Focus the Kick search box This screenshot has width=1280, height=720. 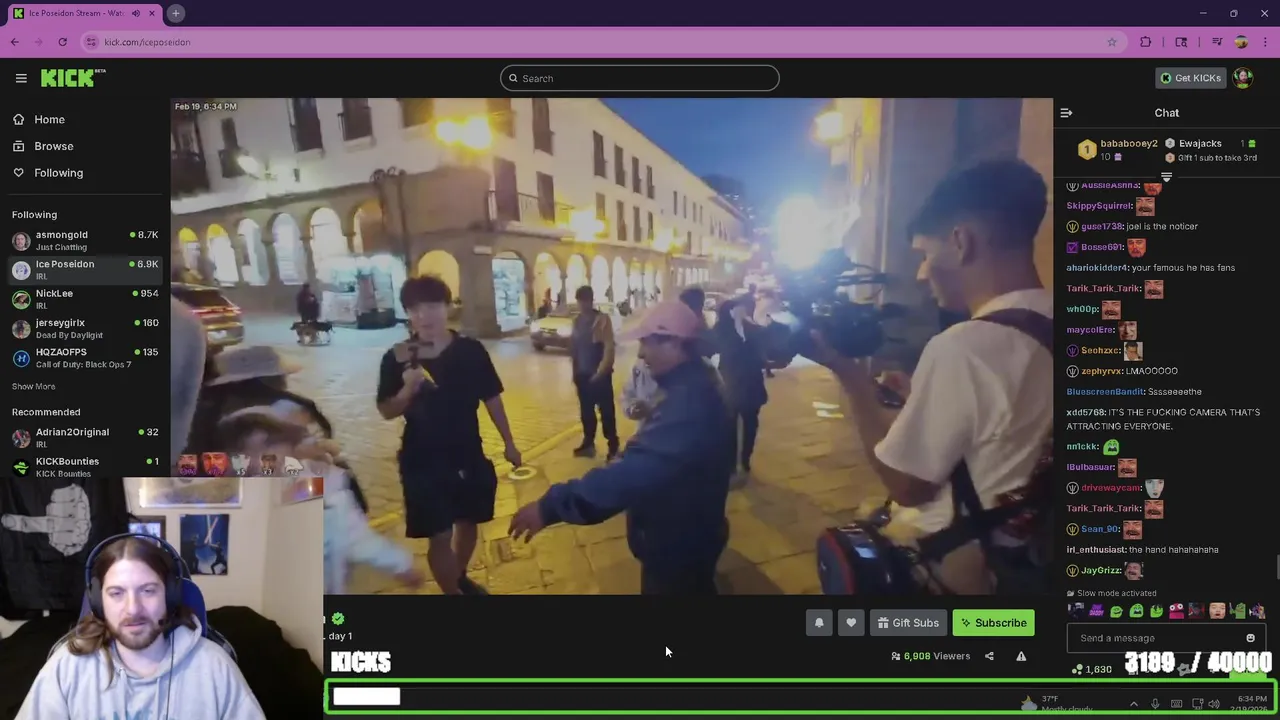tap(640, 78)
